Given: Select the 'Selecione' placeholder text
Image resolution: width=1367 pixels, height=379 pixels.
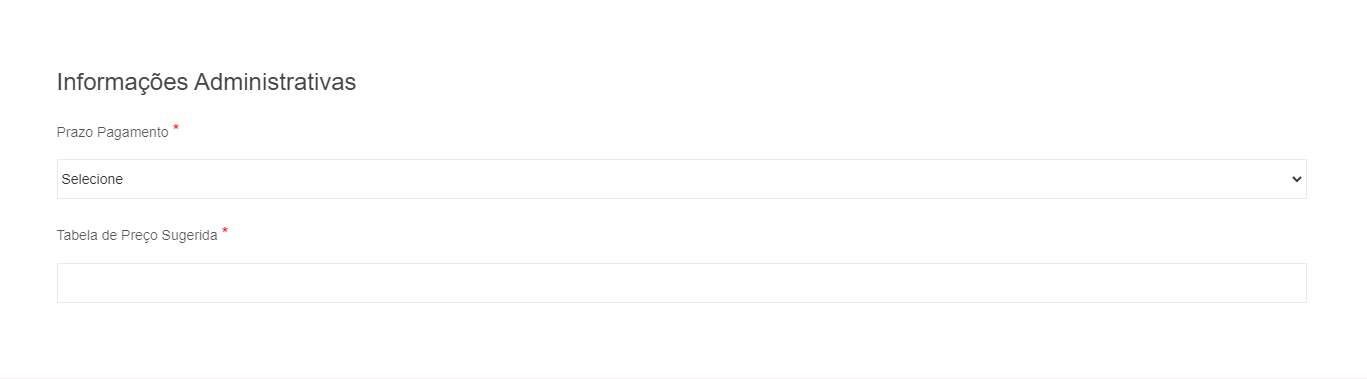Looking at the screenshot, I should (x=92, y=179).
